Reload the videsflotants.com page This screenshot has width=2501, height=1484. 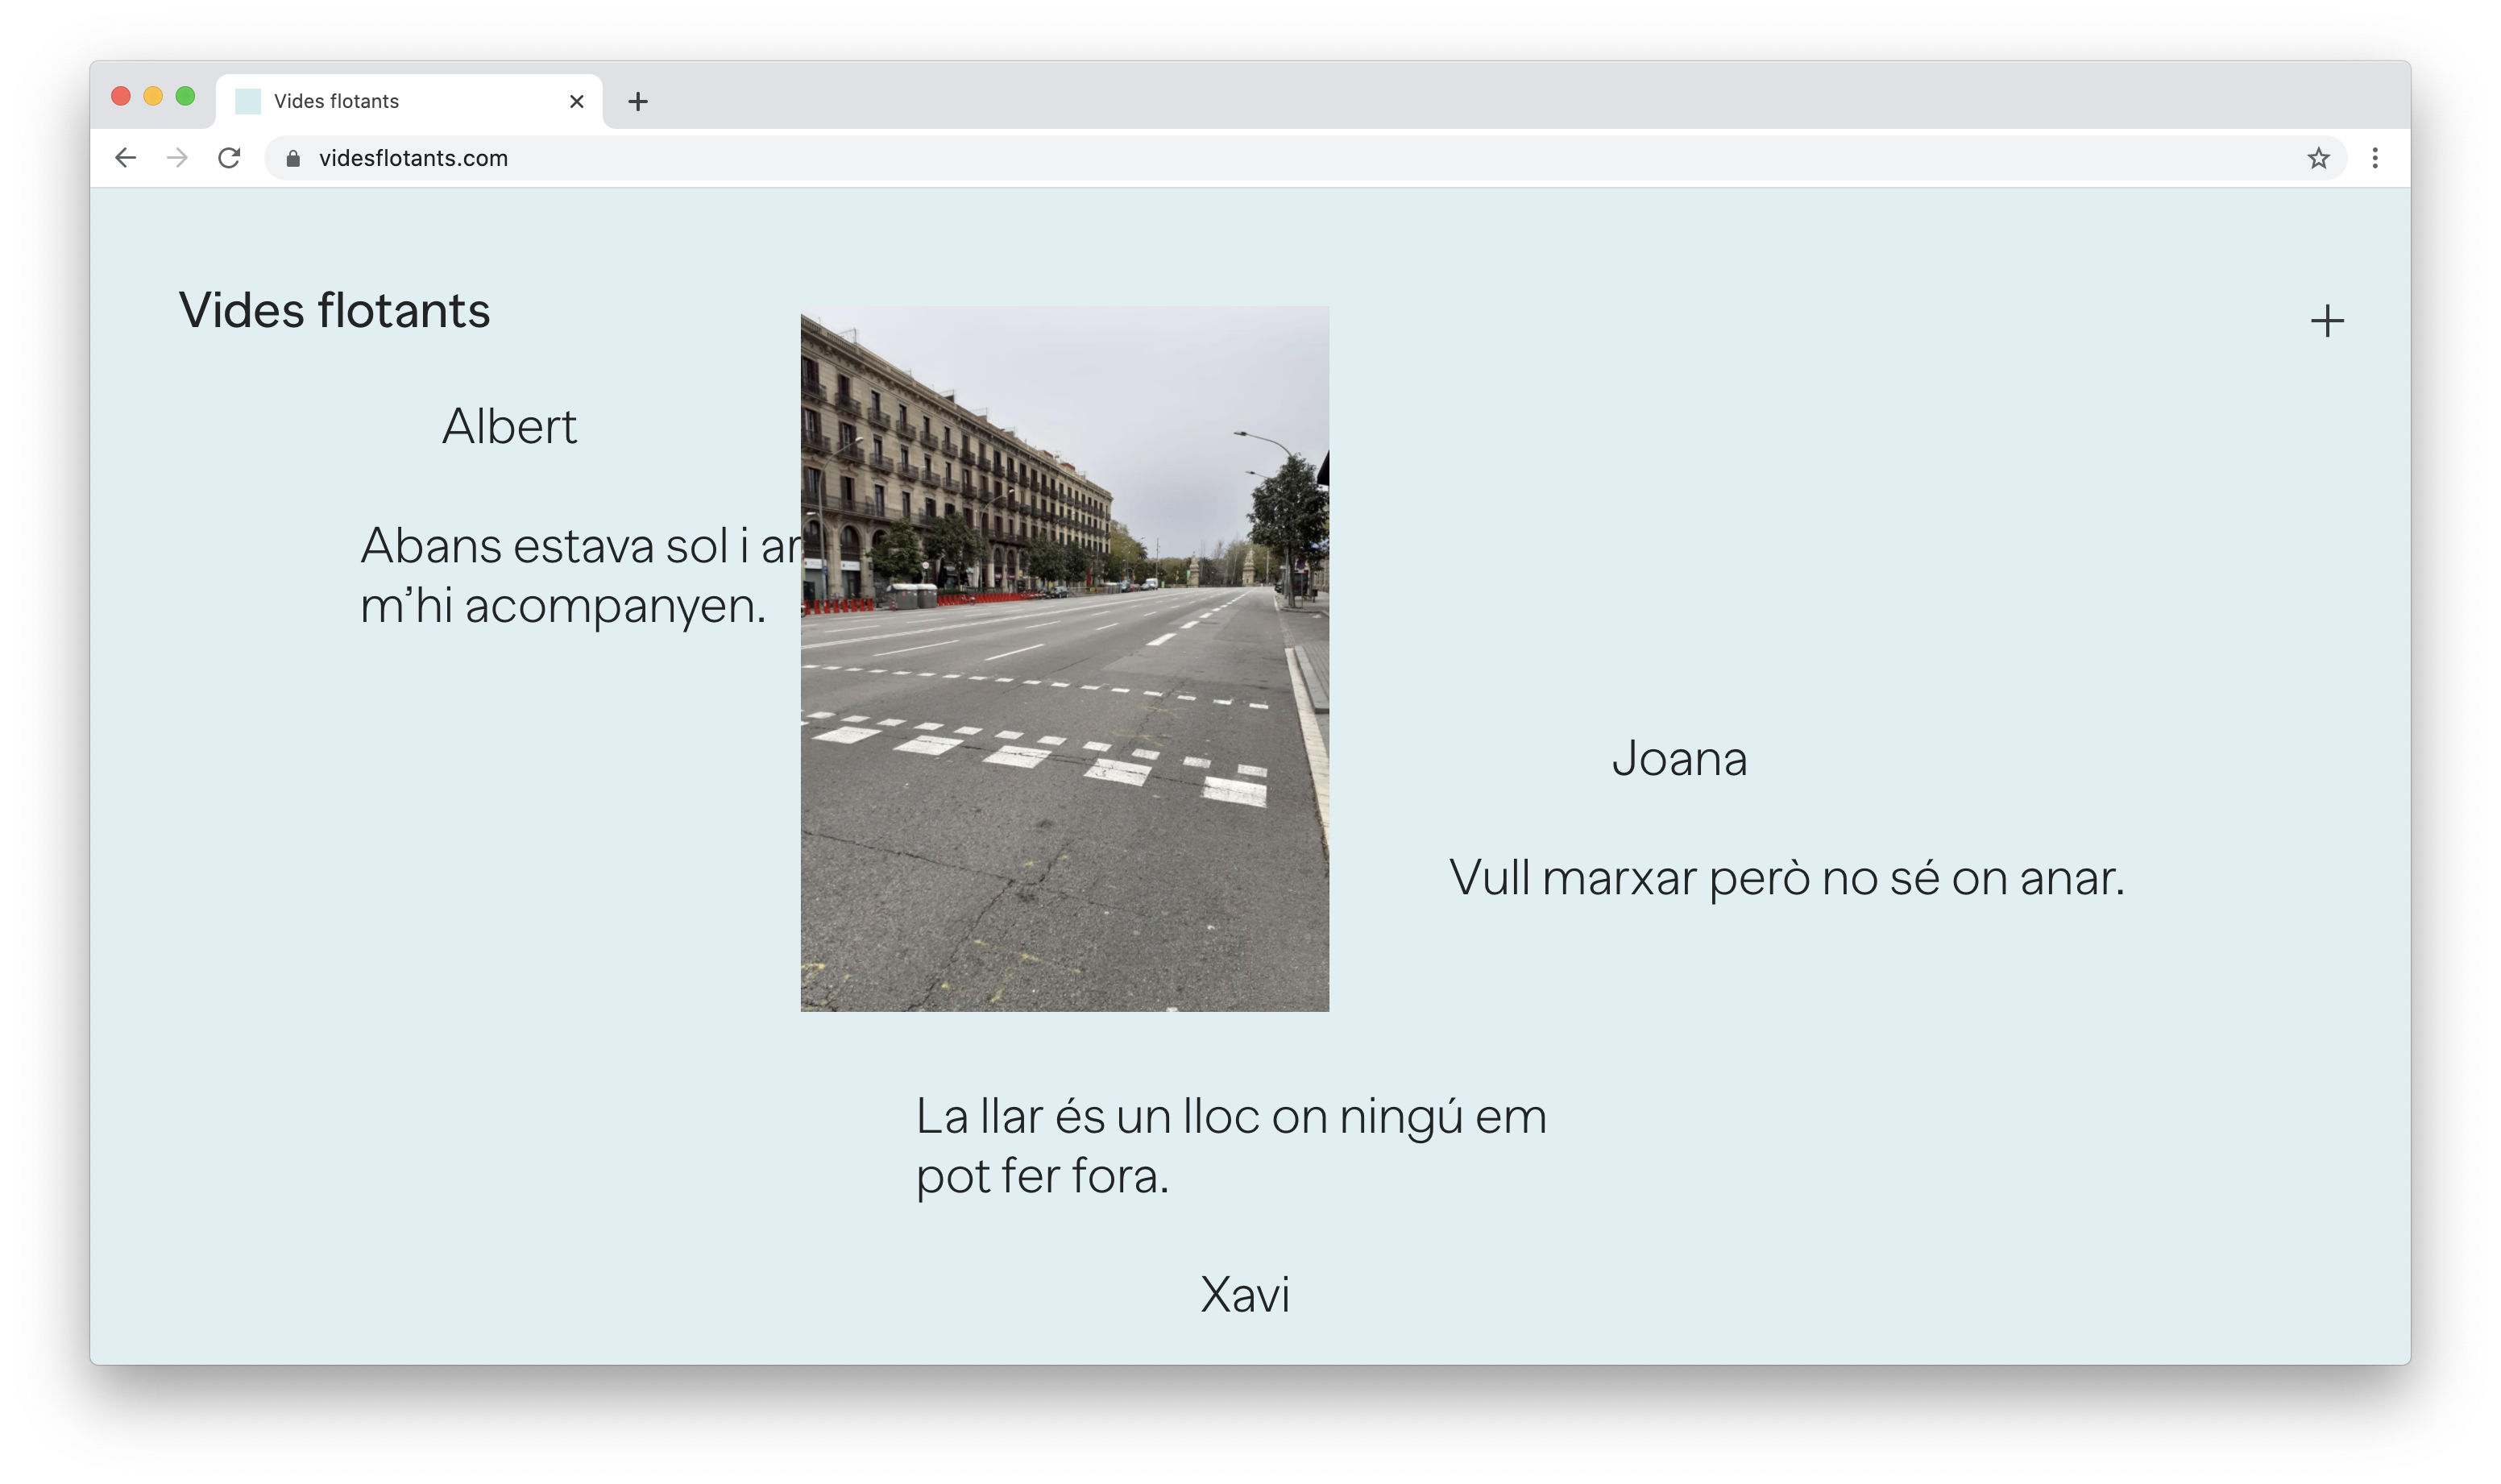point(229,158)
